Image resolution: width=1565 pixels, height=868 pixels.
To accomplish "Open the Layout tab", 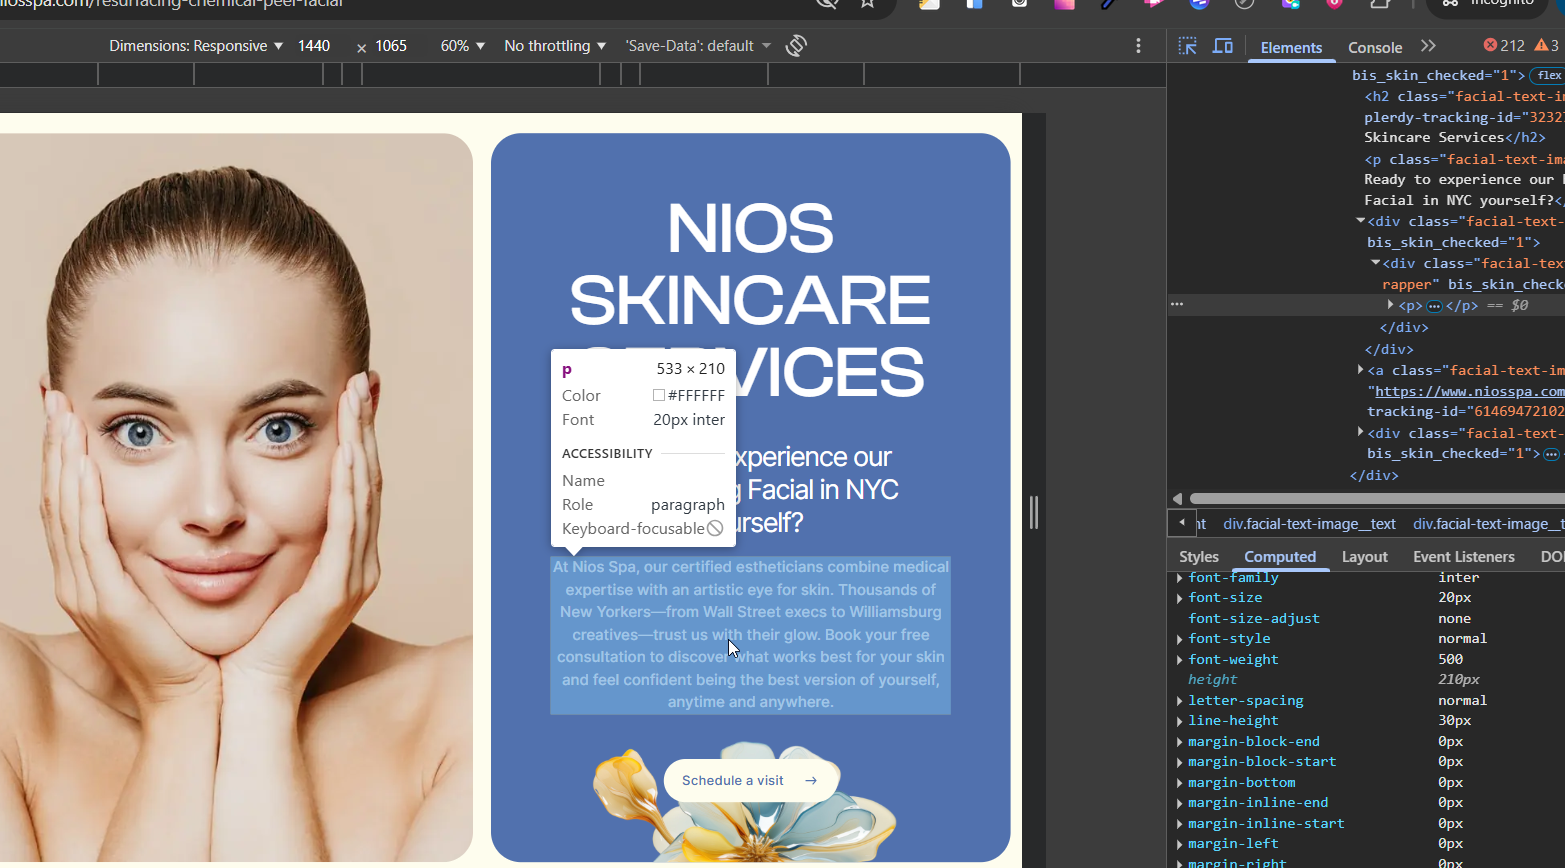I will tap(1364, 557).
